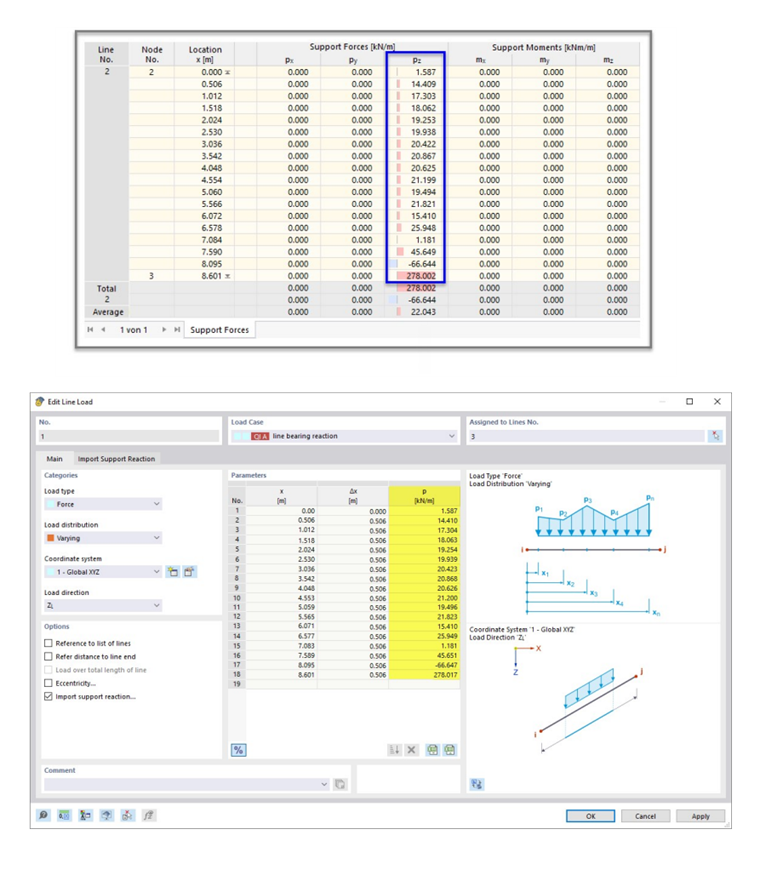
Task: Click the new coordinate system icon
Action: pyautogui.click(x=173, y=572)
